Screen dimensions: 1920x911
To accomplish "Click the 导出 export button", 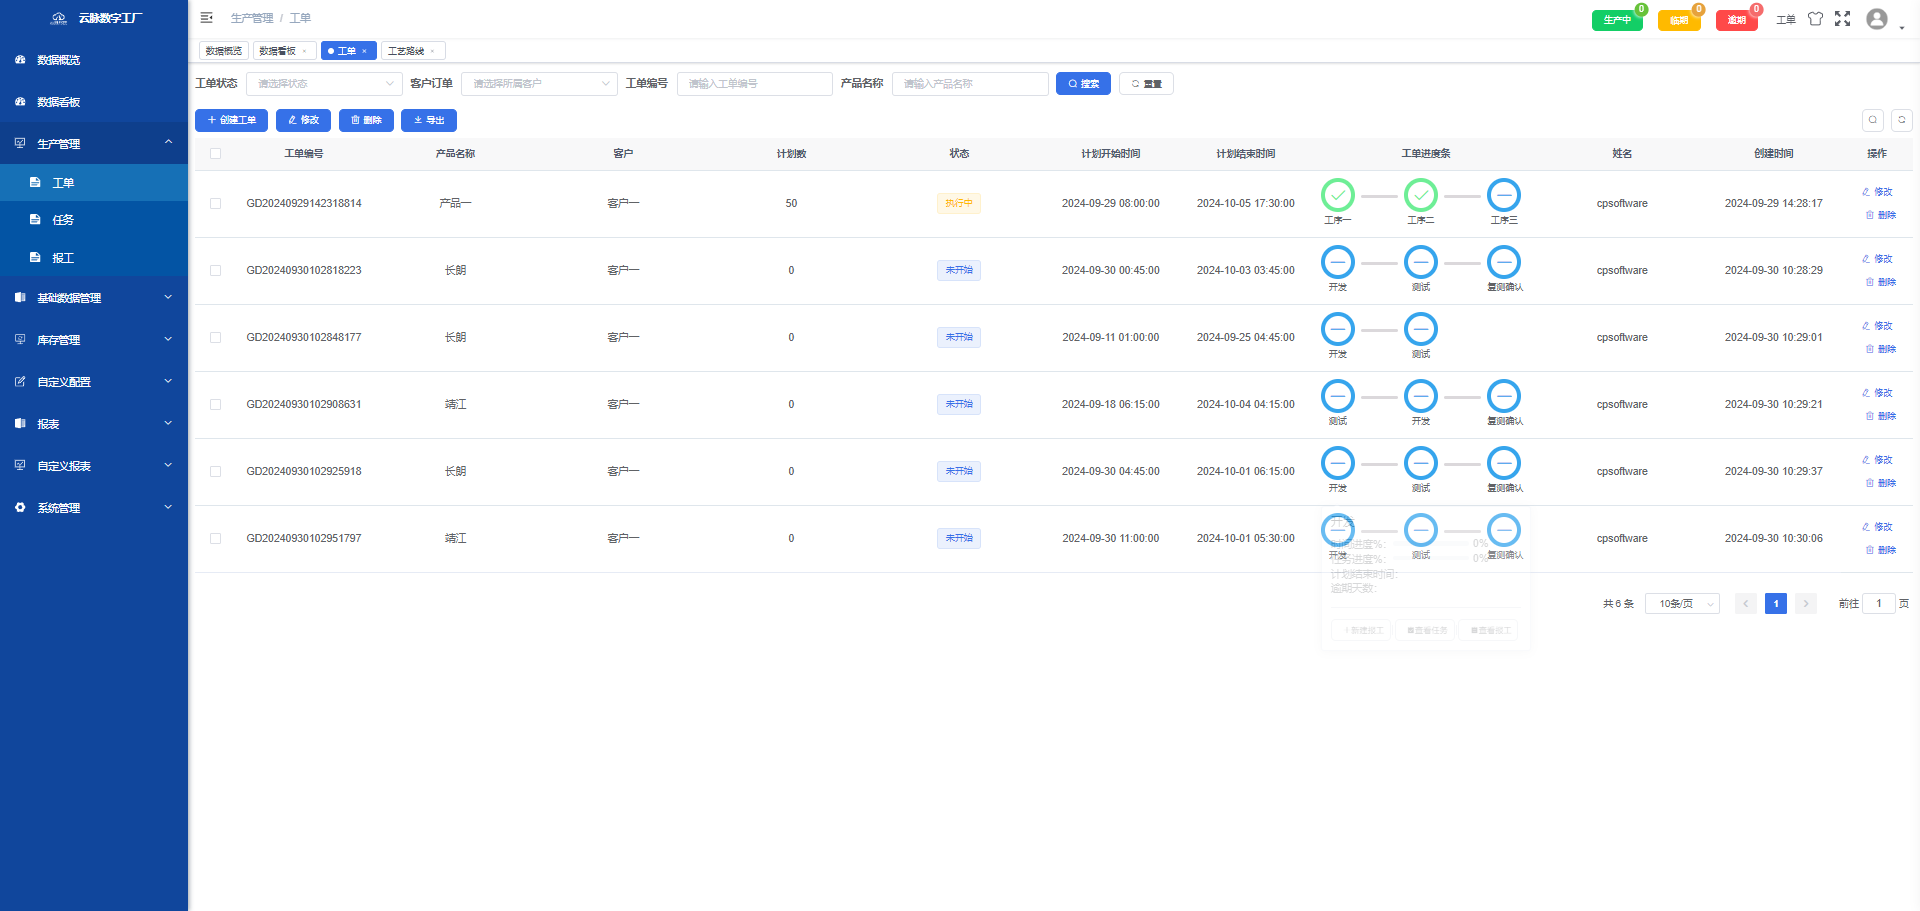I will click(429, 120).
